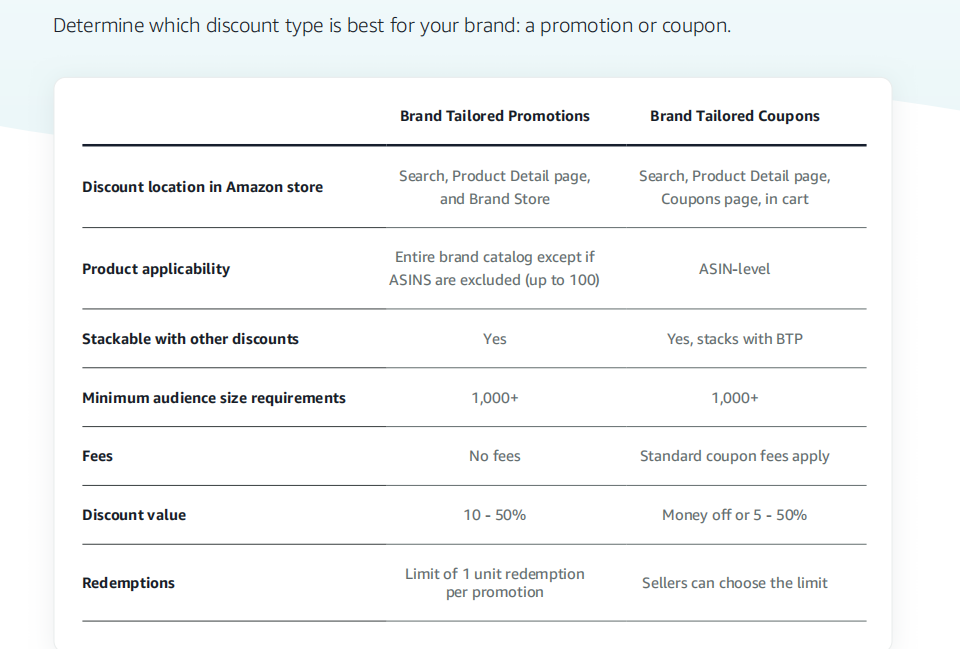Click the Redemptions row label
Viewport: 960px width, 649px height.
[x=129, y=583]
